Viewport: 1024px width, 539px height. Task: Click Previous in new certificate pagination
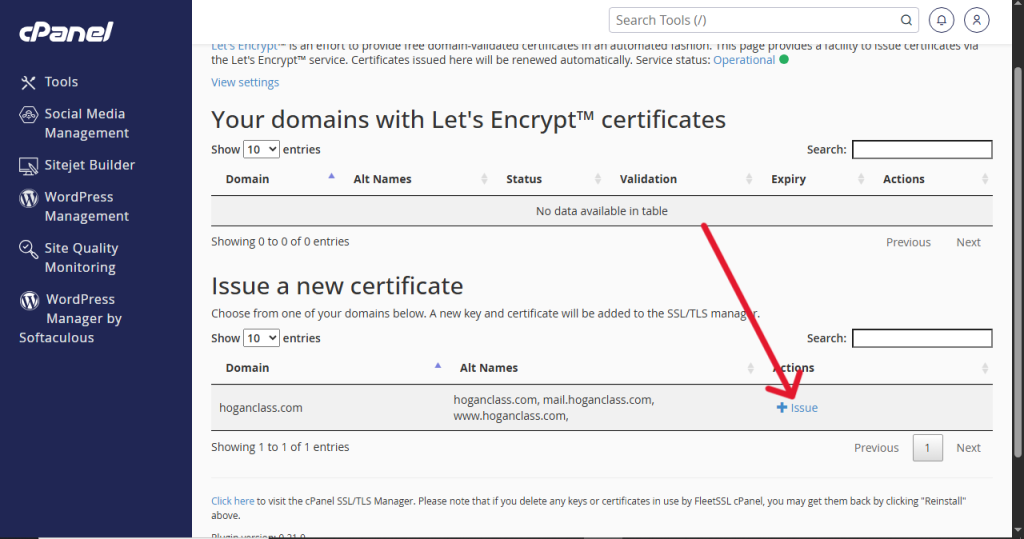876,448
